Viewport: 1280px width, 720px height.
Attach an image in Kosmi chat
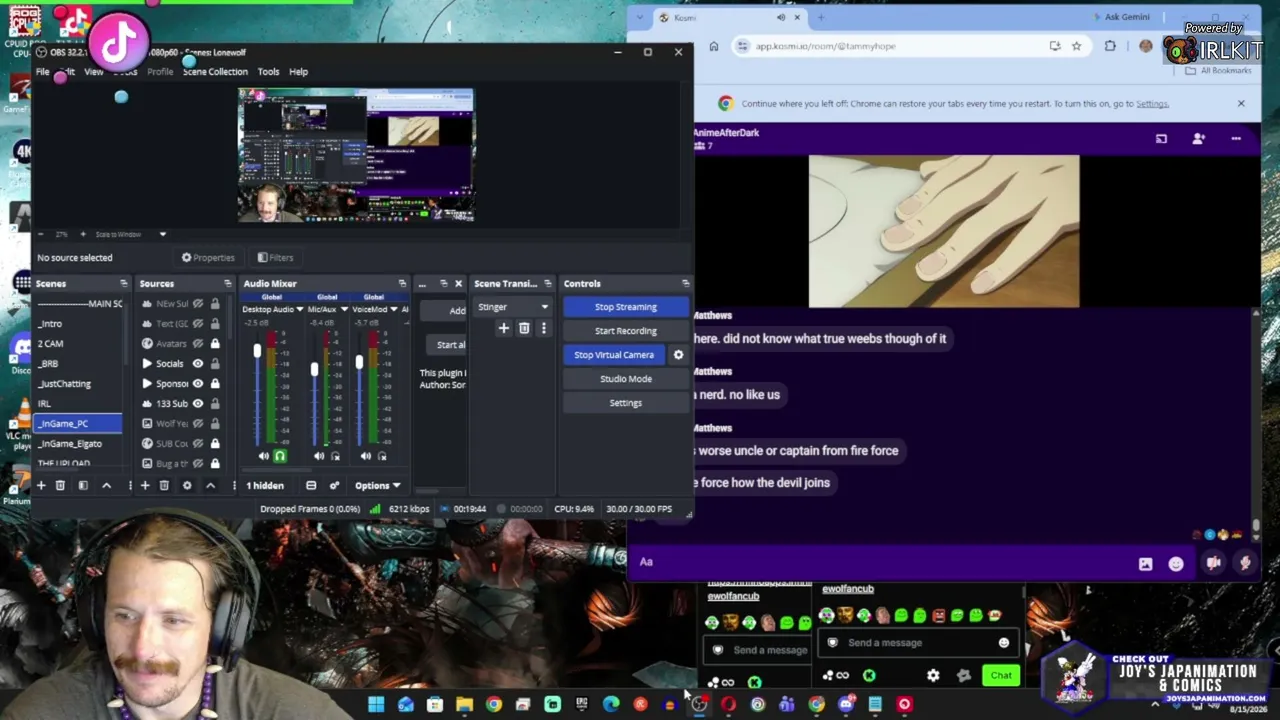point(1145,564)
